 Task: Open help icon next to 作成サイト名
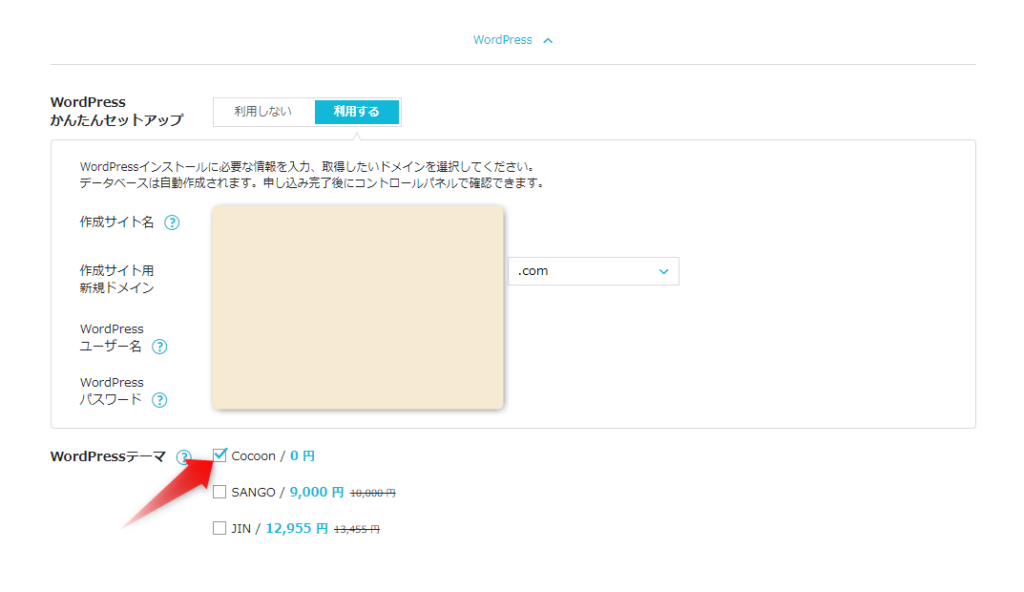point(172,223)
